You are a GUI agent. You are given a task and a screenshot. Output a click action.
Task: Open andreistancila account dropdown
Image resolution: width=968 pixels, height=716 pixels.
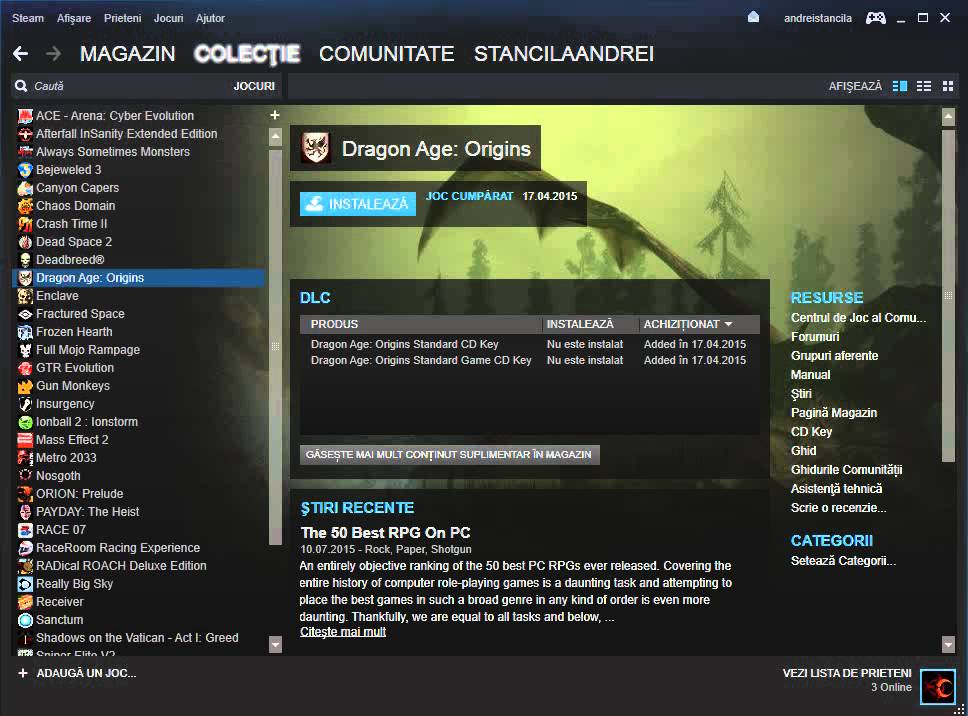click(817, 18)
